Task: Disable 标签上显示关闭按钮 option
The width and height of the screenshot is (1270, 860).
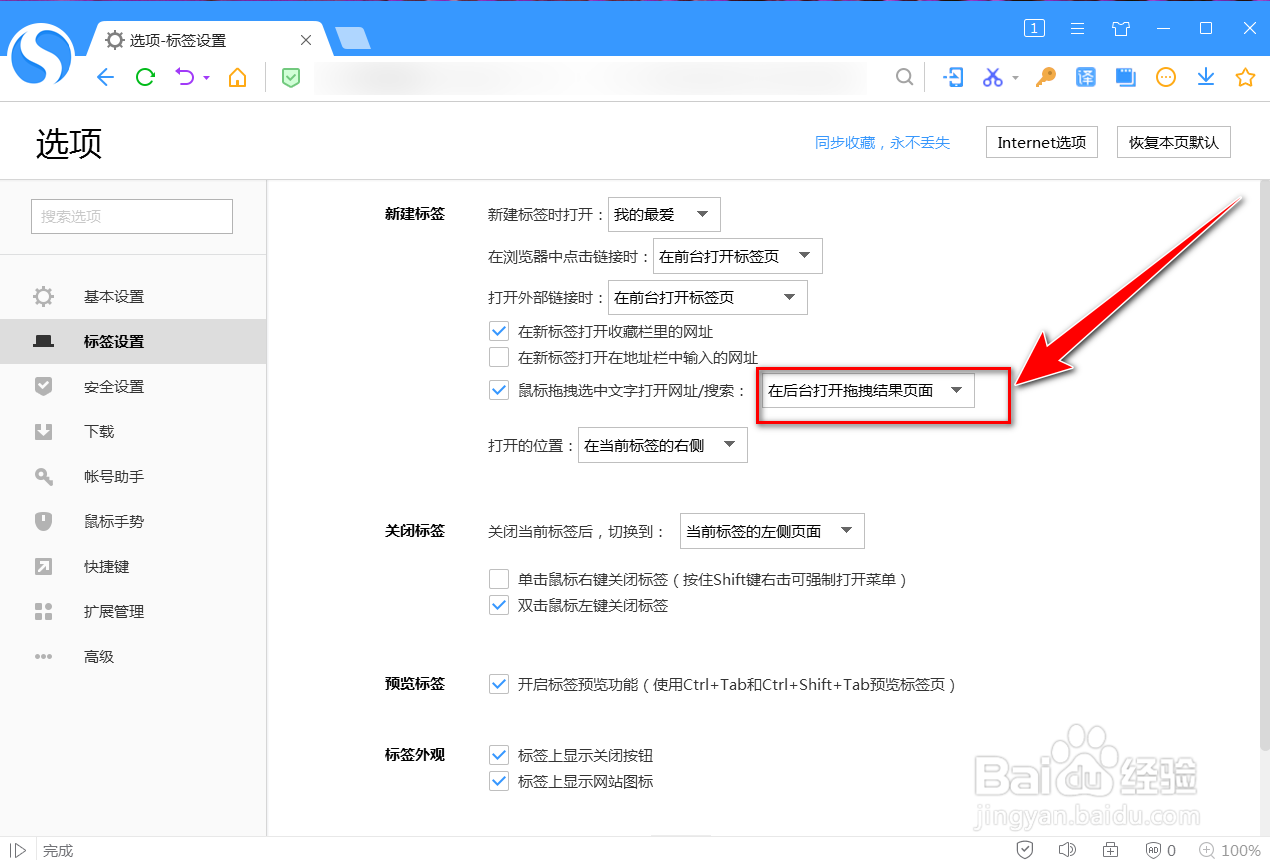Action: 499,755
